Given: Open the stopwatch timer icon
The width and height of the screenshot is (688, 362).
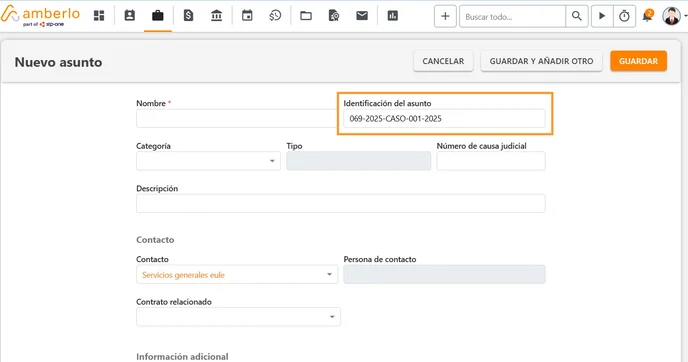Looking at the screenshot, I should 624,16.
